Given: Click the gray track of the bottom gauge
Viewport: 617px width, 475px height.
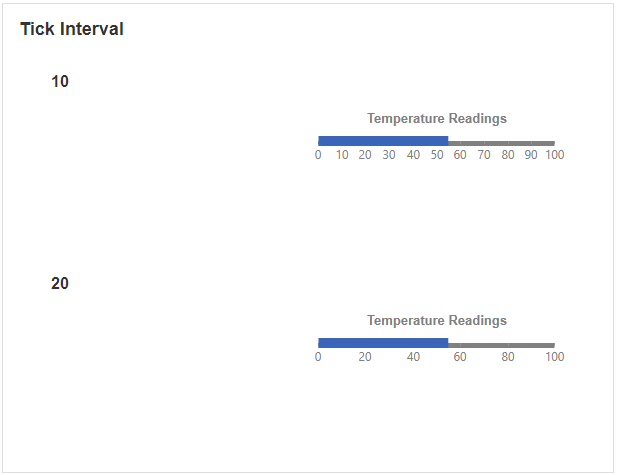Looking at the screenshot, I should (x=501, y=345).
